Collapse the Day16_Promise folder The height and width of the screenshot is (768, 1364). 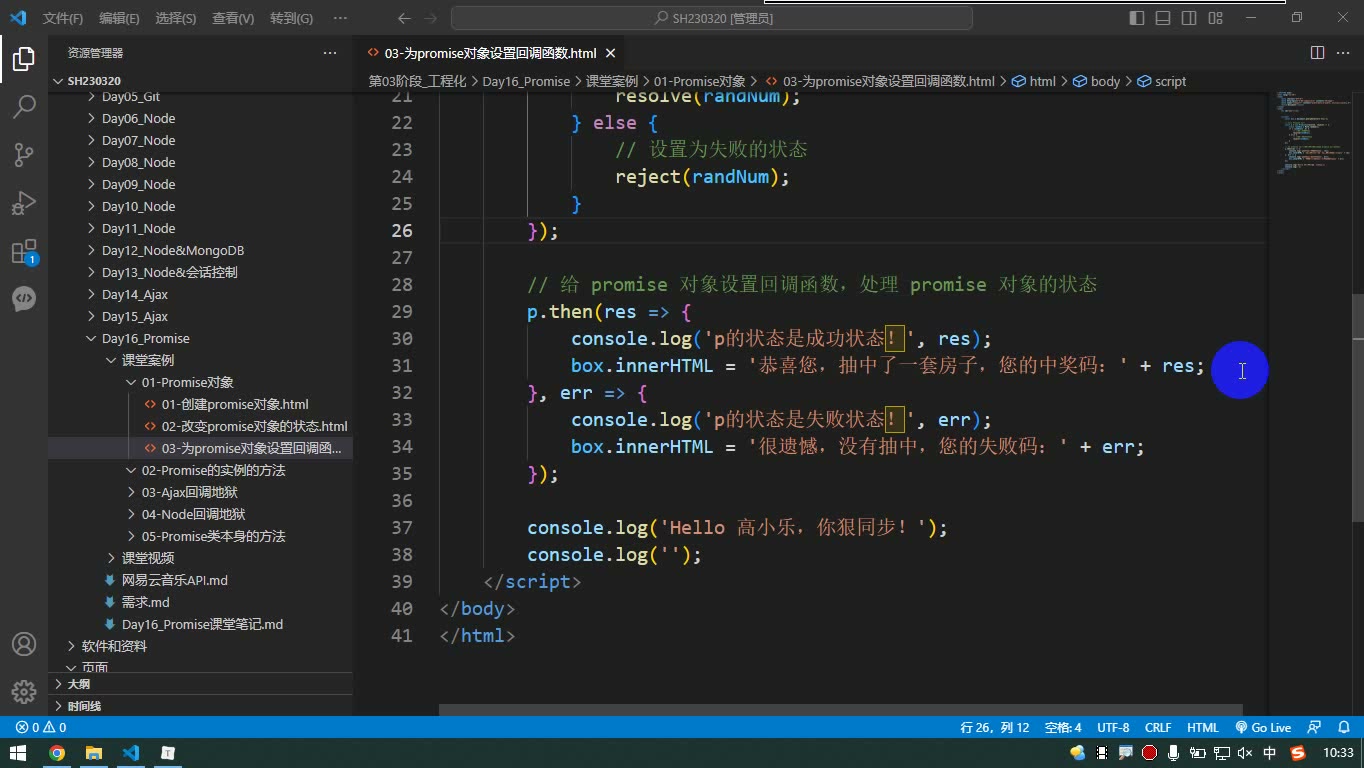point(200,338)
